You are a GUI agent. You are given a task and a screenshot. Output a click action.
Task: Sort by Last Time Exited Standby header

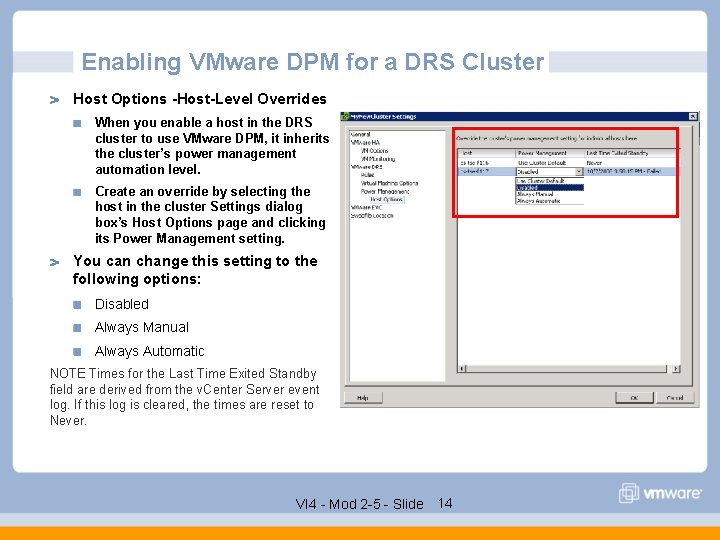click(631, 153)
